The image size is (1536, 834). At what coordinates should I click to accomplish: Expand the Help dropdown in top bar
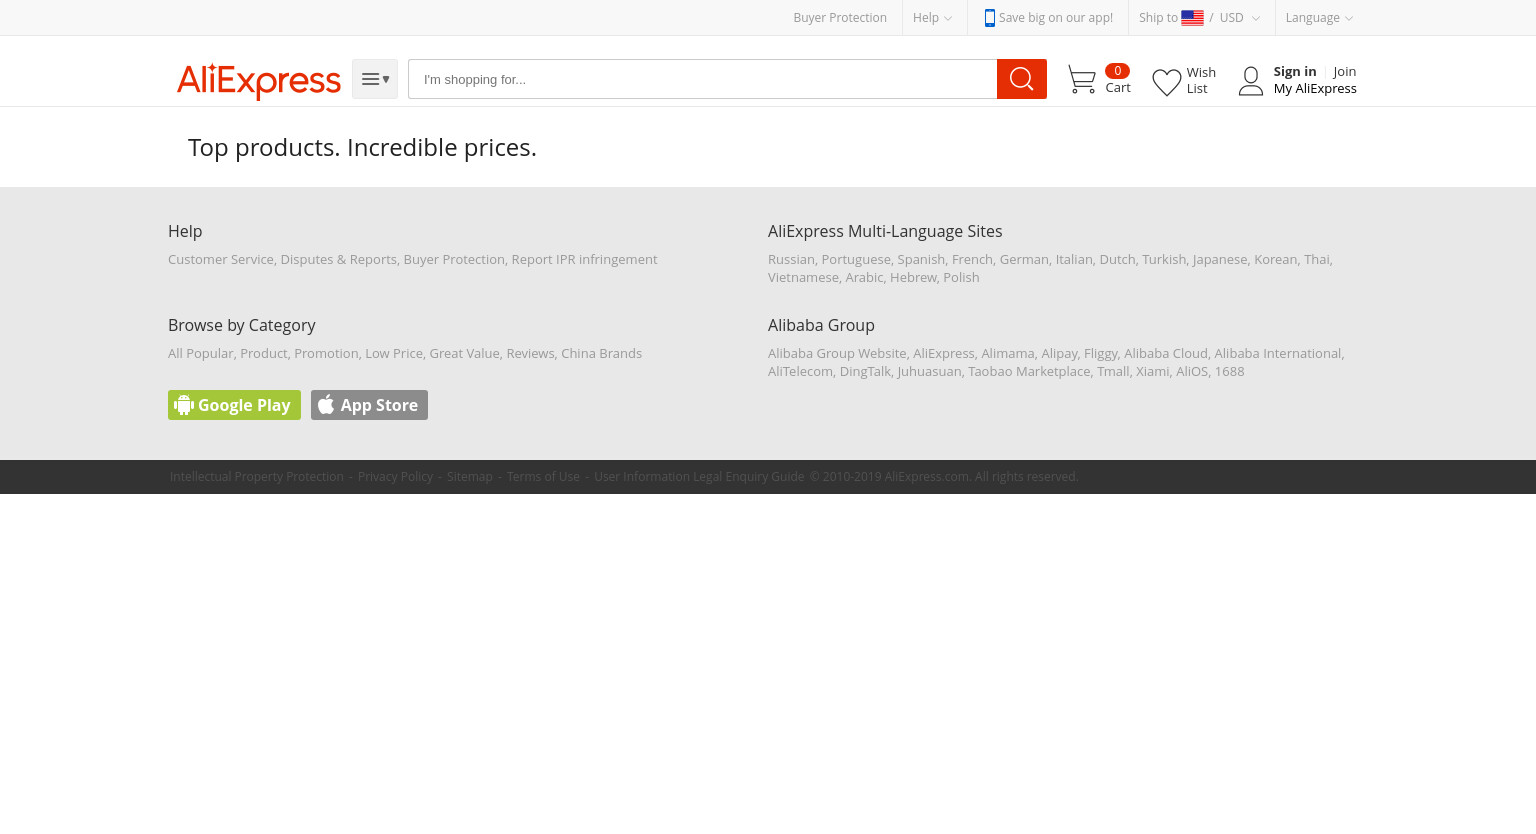pos(932,18)
